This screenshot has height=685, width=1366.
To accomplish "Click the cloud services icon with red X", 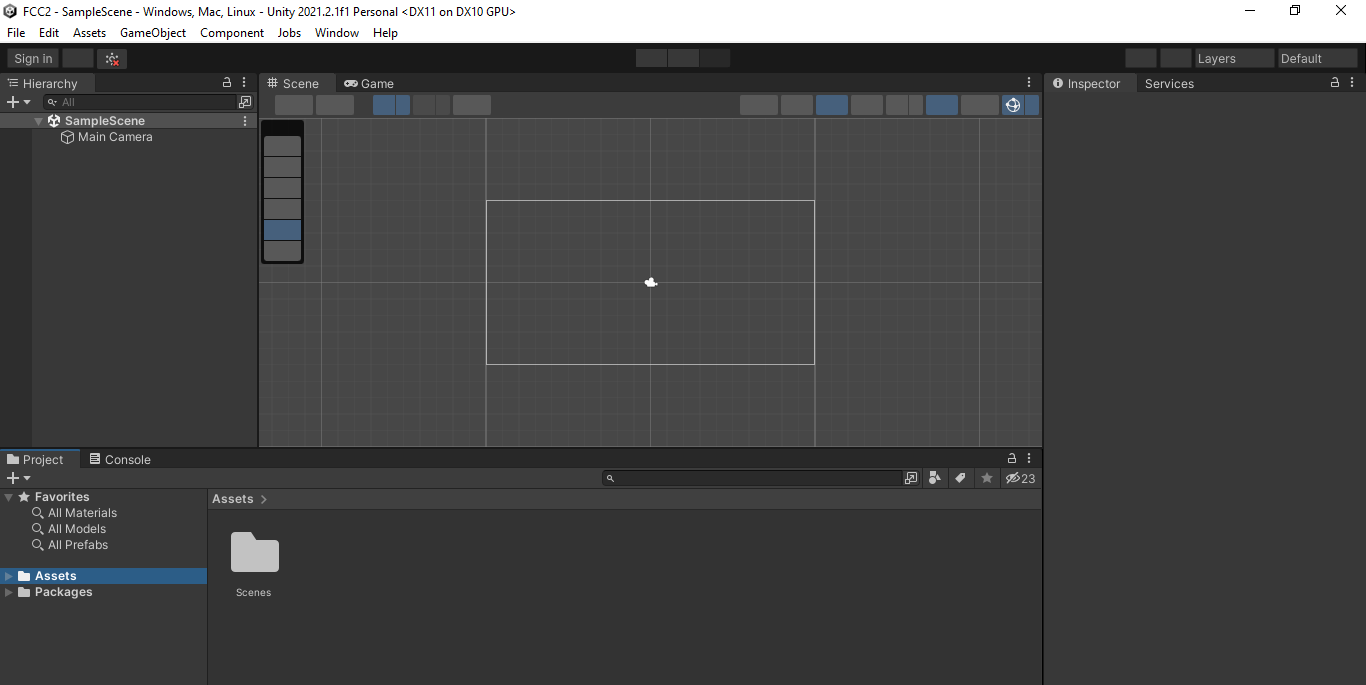I will [112, 59].
